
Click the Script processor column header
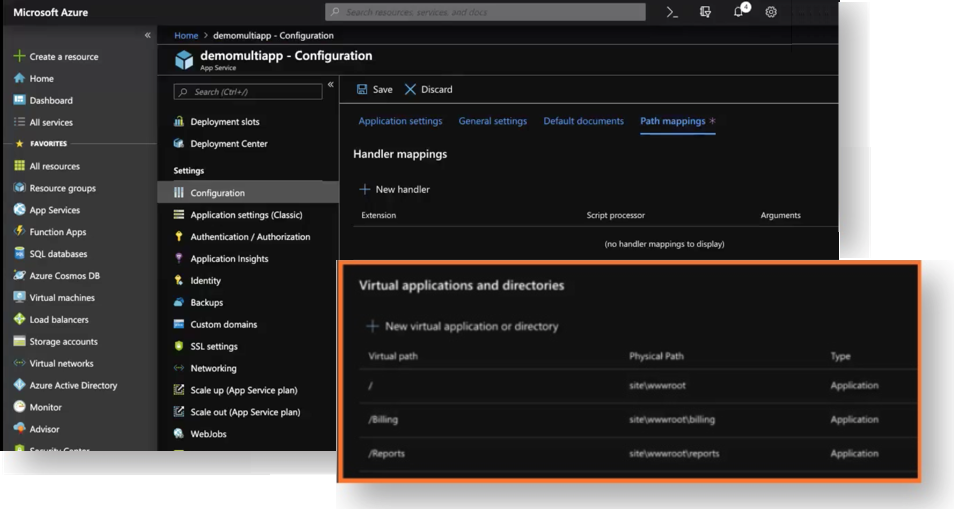[x=616, y=215]
